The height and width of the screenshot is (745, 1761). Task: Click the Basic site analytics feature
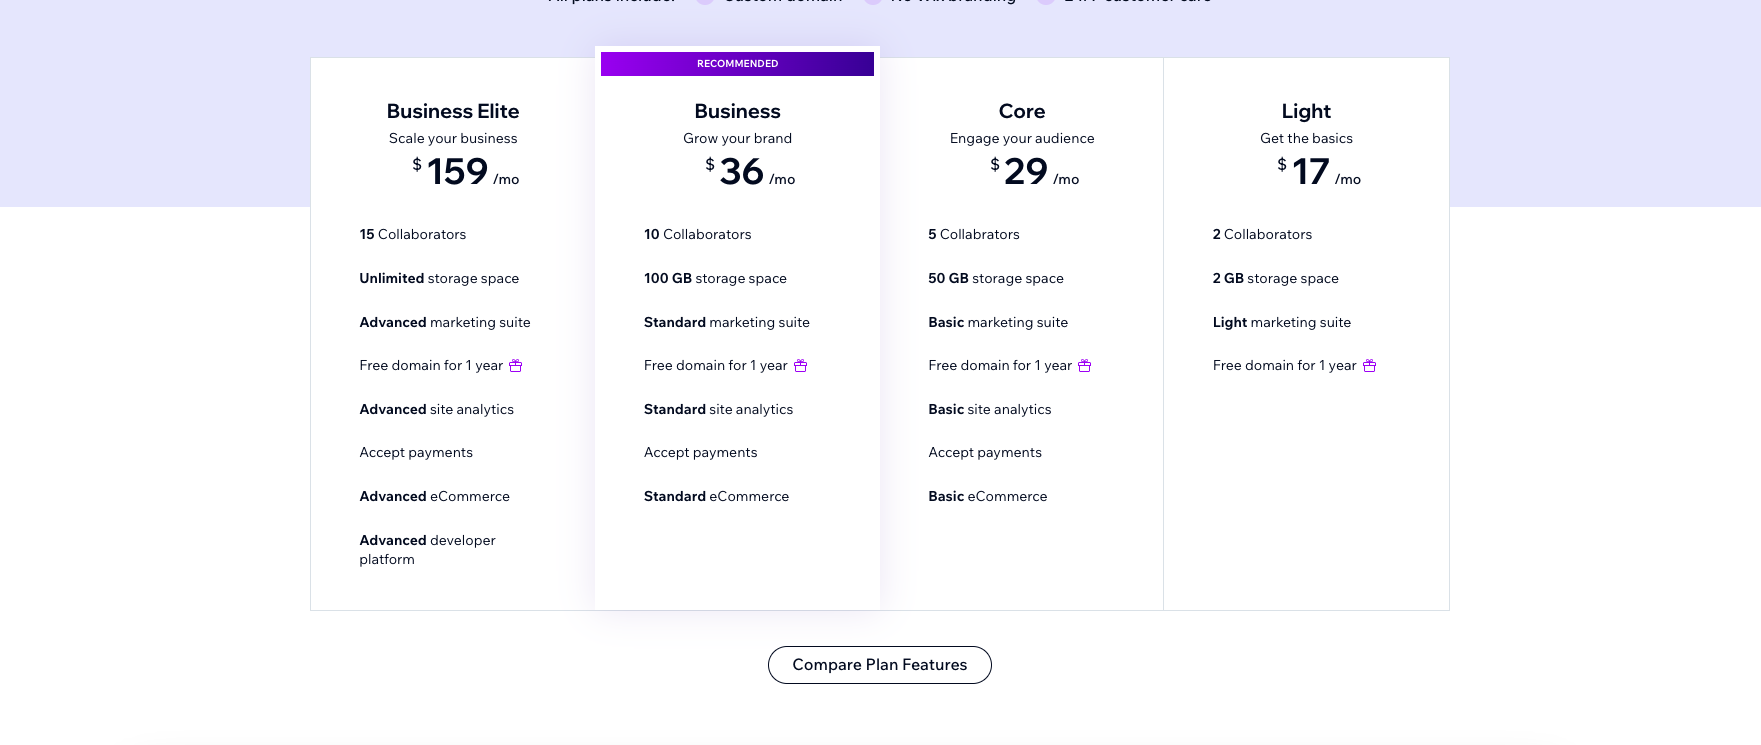click(x=989, y=410)
